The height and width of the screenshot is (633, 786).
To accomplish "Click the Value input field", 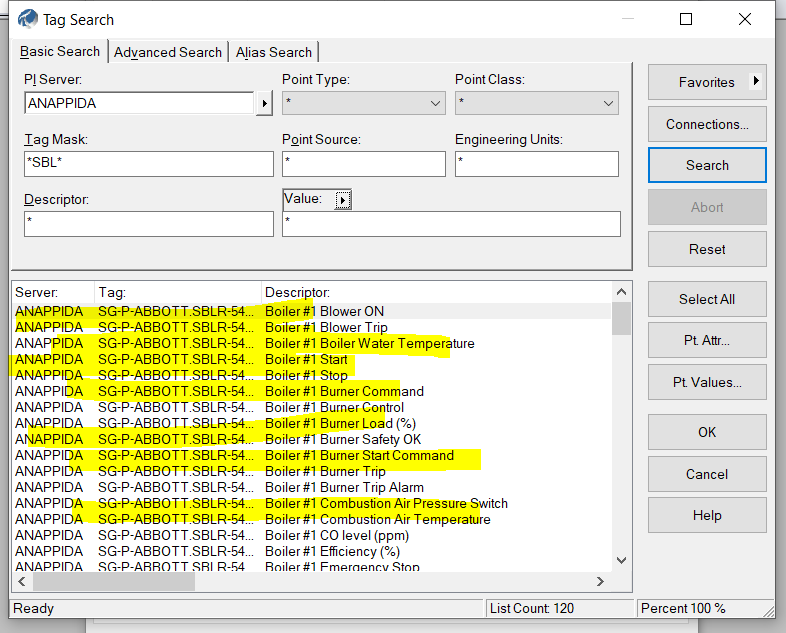I will tap(451, 224).
